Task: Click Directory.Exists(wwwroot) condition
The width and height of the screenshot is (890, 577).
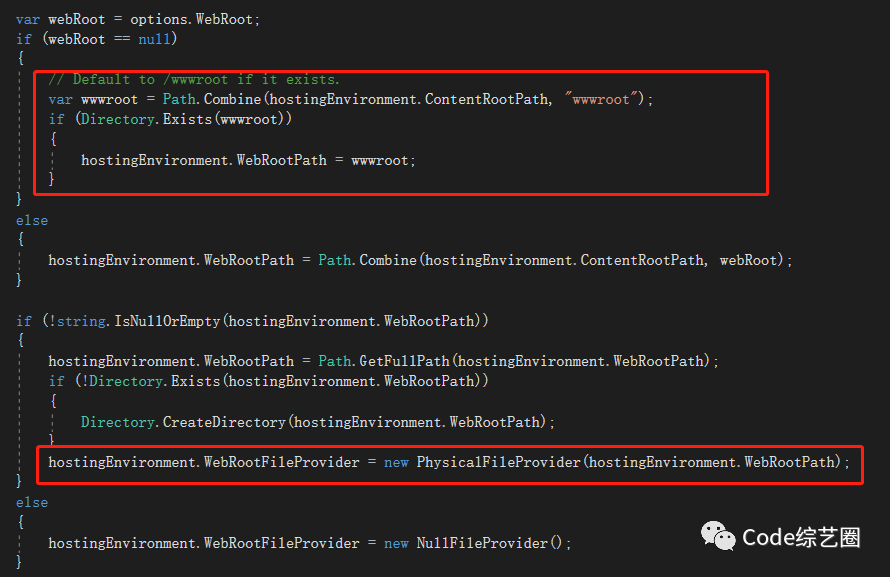Action: tap(183, 119)
